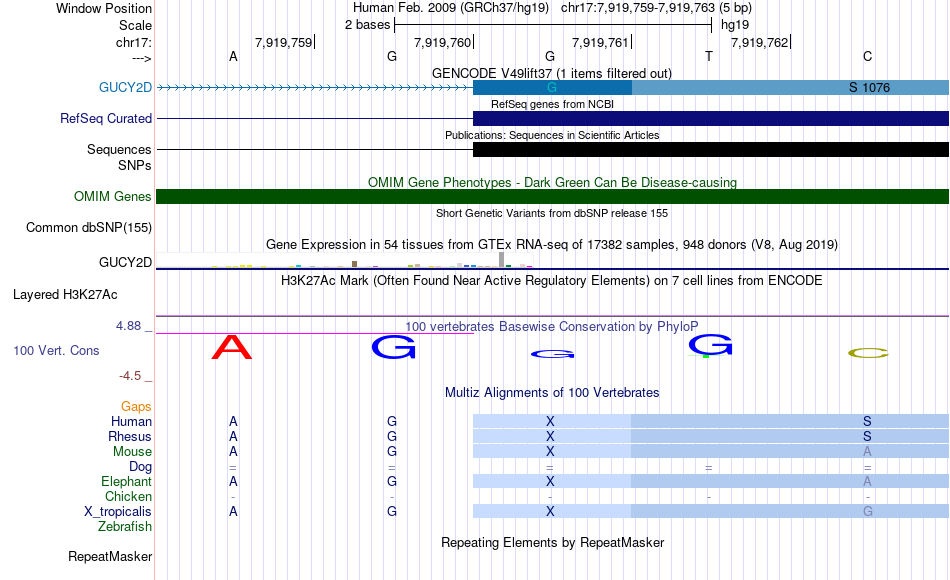Toggle the ---> base direction arrow
Screen dimensions: 950x580
(141, 58)
